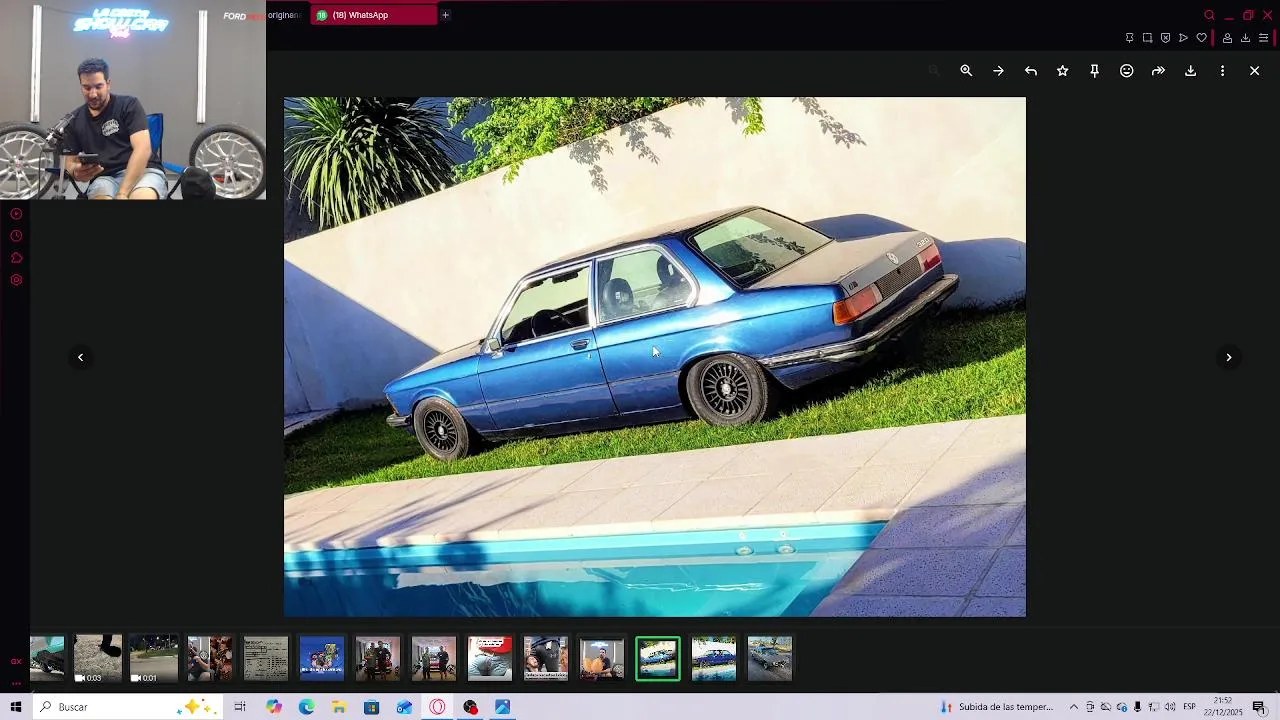This screenshot has width=1280, height=720.
Task: Zoom in on the photo with the magnifier
Action: pos(966,71)
